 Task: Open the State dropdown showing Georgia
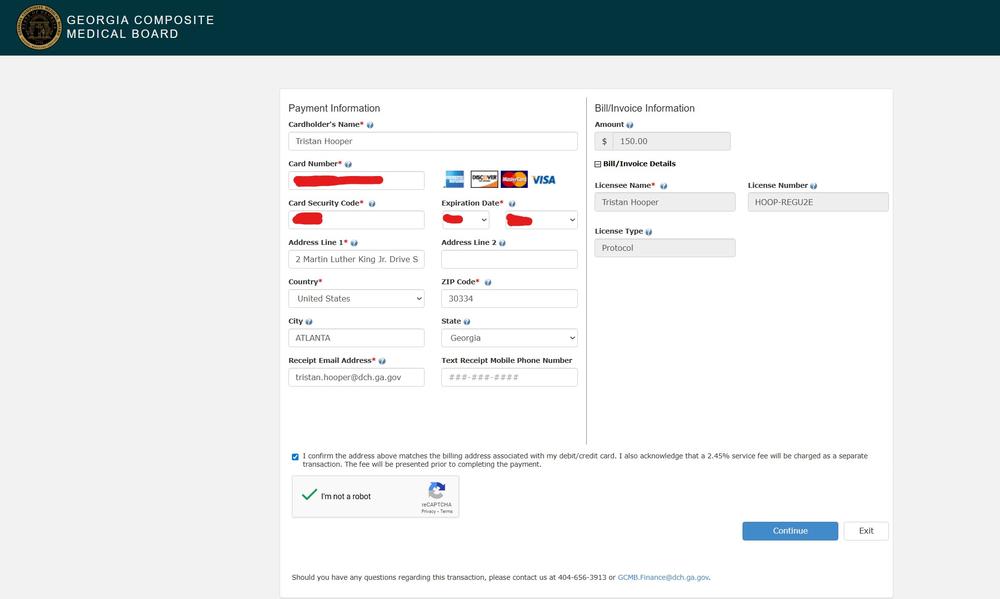tap(509, 338)
